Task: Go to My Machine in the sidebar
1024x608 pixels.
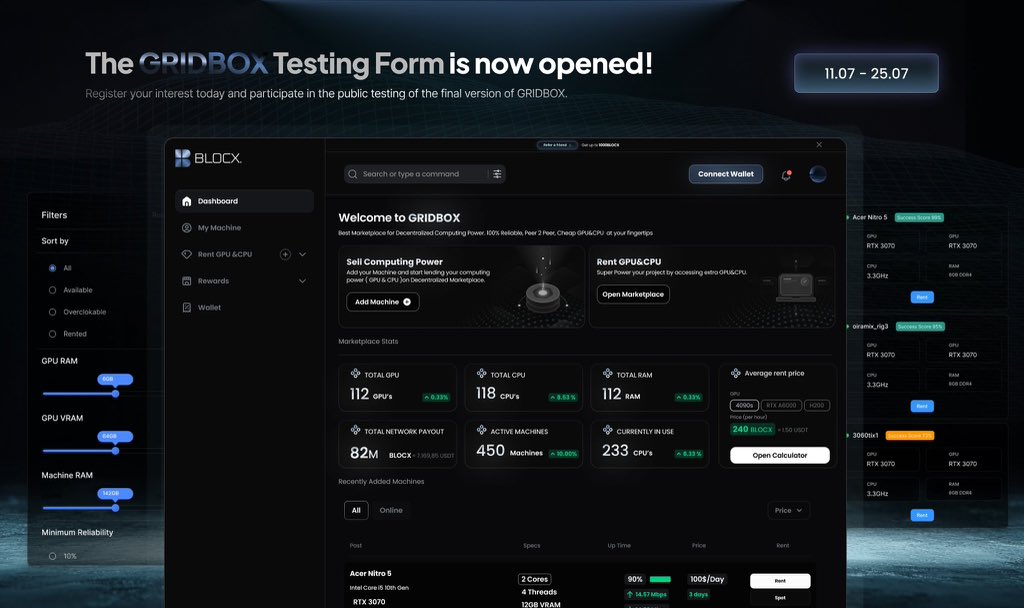Action: (219, 228)
